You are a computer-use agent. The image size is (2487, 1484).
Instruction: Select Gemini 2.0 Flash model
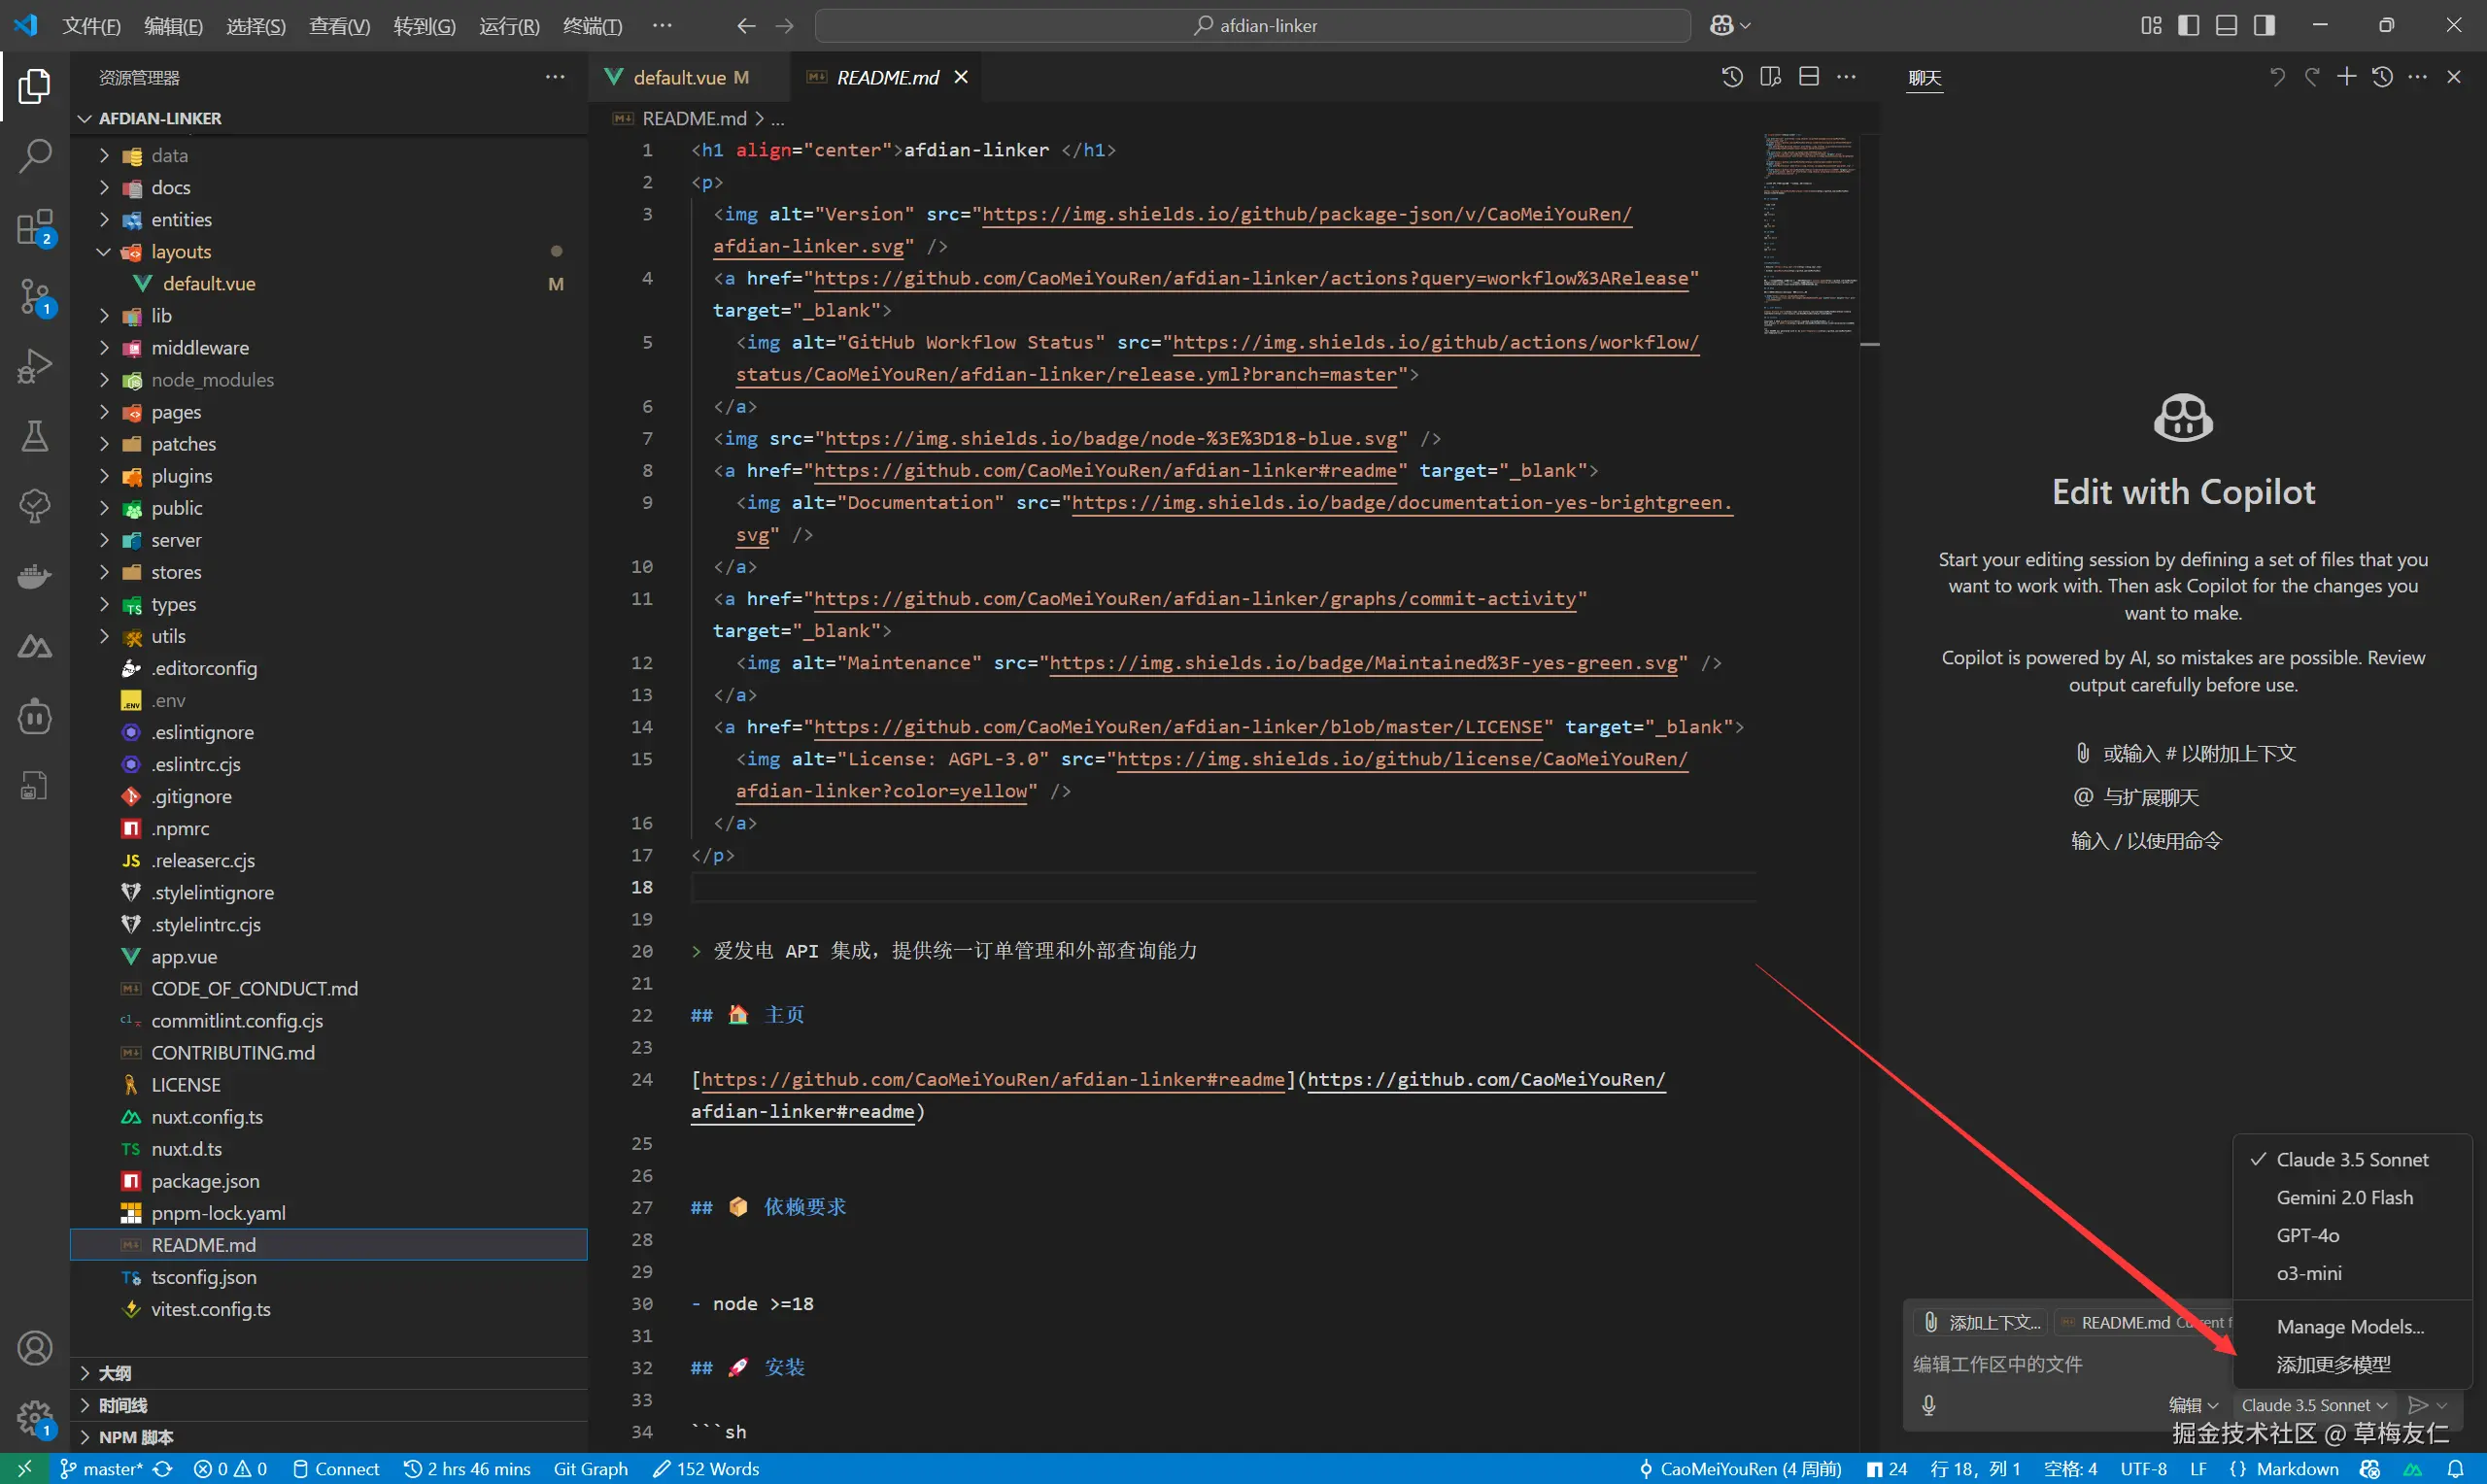2352,1198
